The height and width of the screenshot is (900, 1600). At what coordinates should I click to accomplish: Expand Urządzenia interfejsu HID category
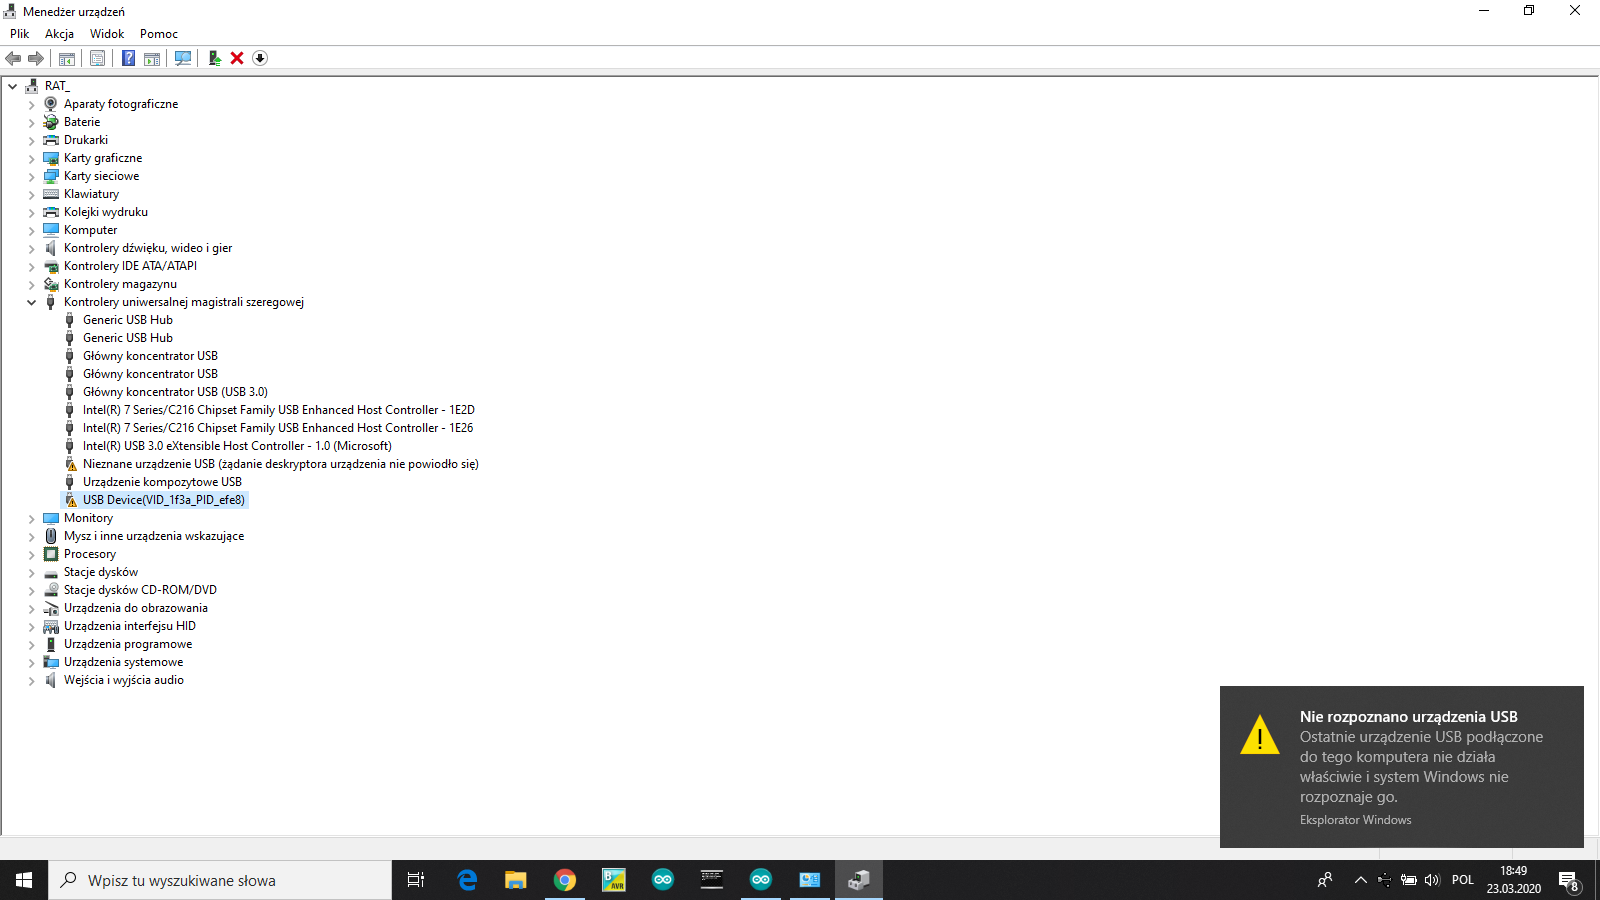click(31, 626)
